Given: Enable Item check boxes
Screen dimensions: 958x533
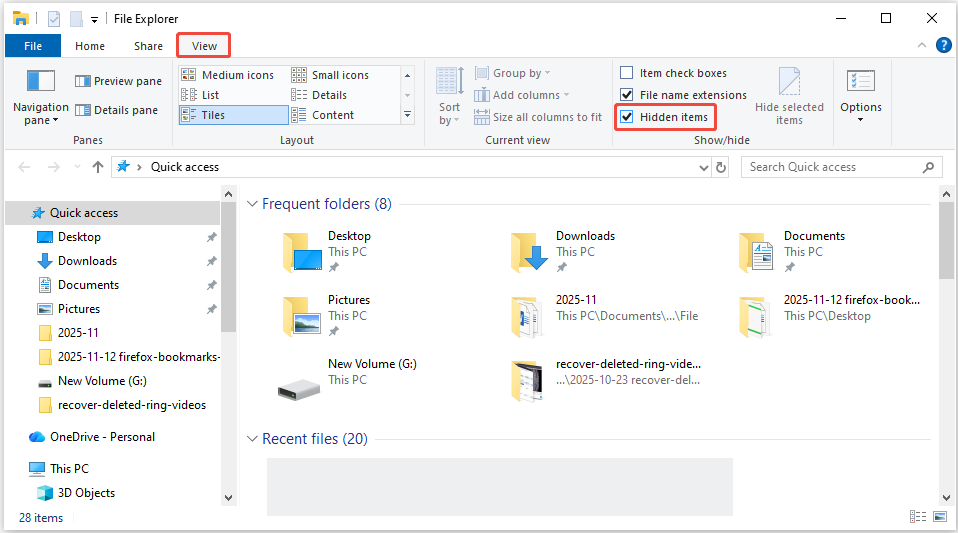Looking at the screenshot, I should point(626,73).
